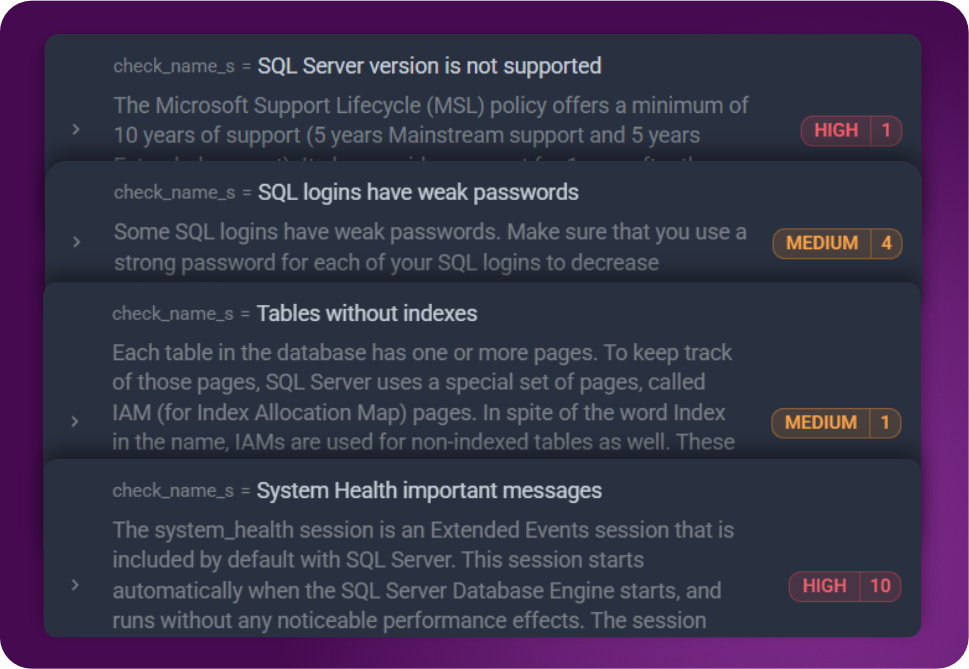The image size is (969, 669).
Task: Select 'System Health important messages' title
Action: pos(429,491)
